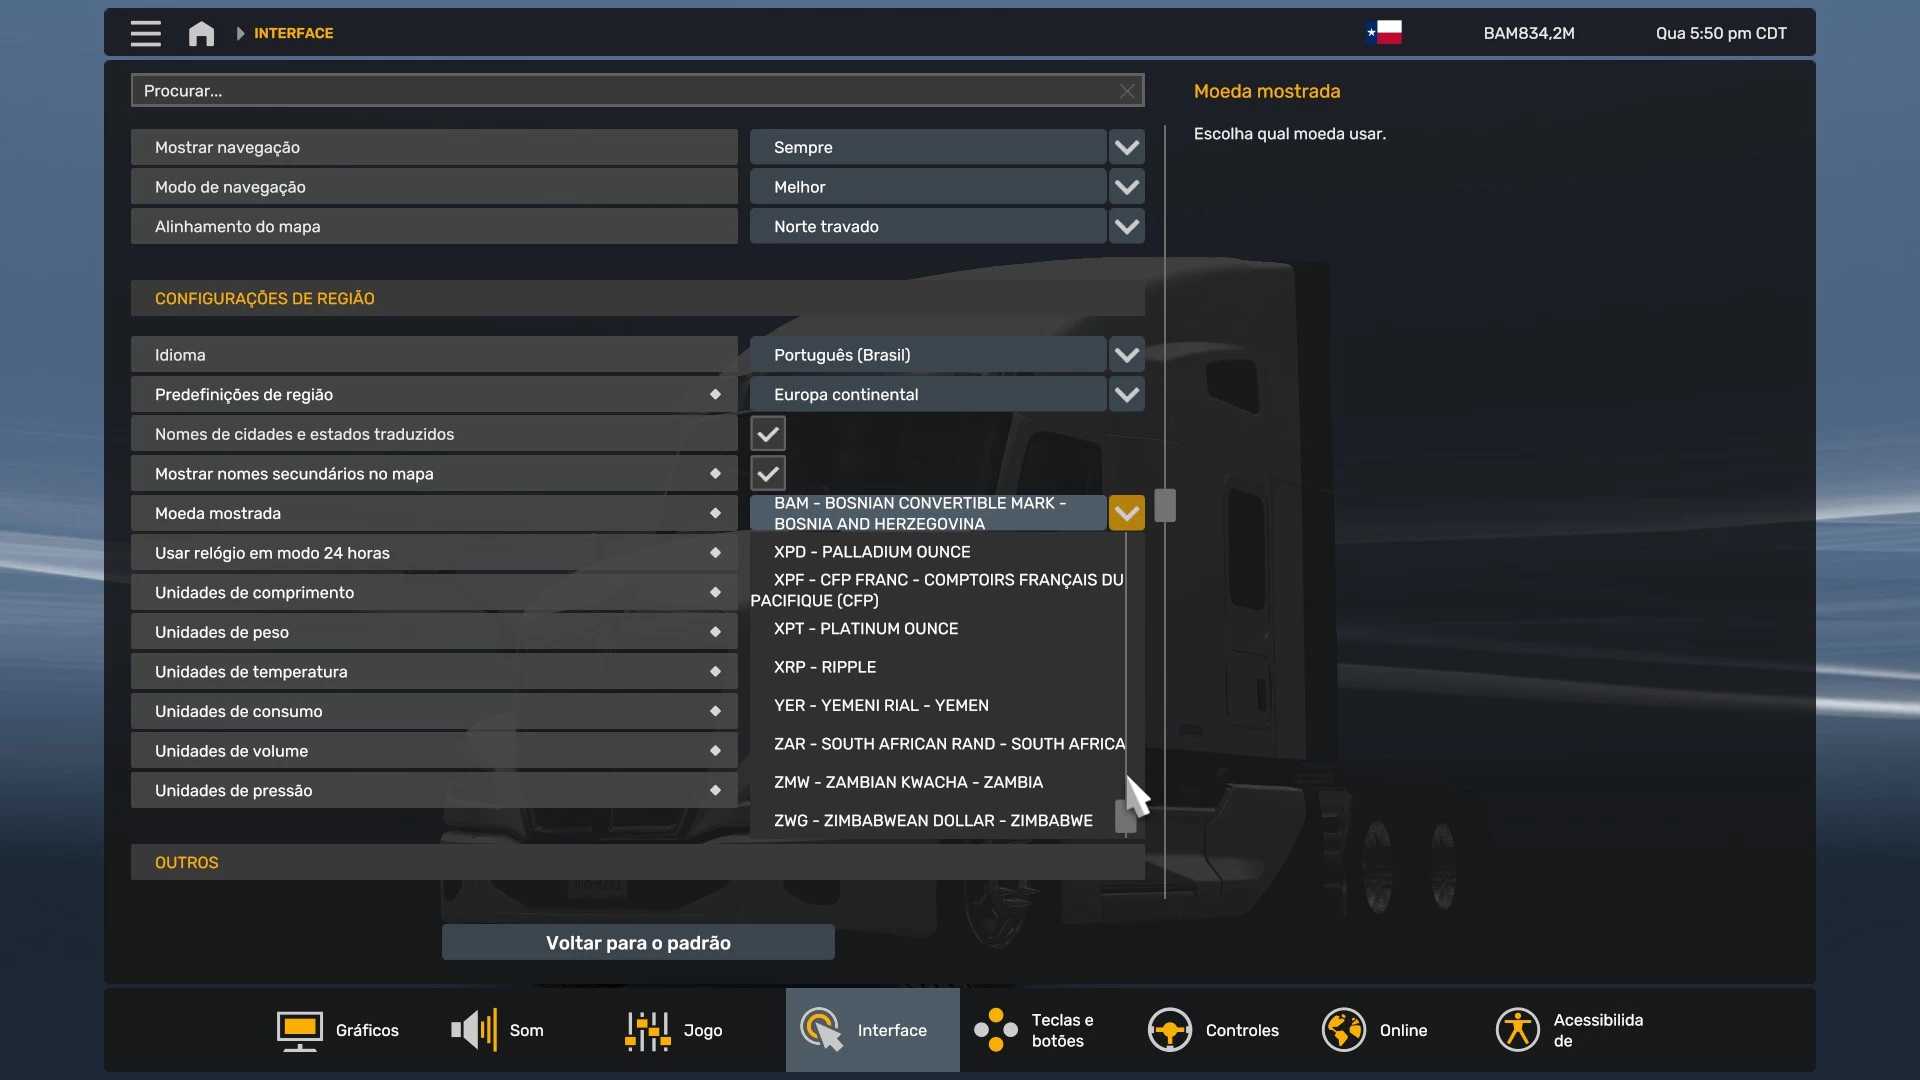Image resolution: width=1920 pixels, height=1080 pixels.
Task: Choose ZAR - South African Rand option
Action: point(948,744)
